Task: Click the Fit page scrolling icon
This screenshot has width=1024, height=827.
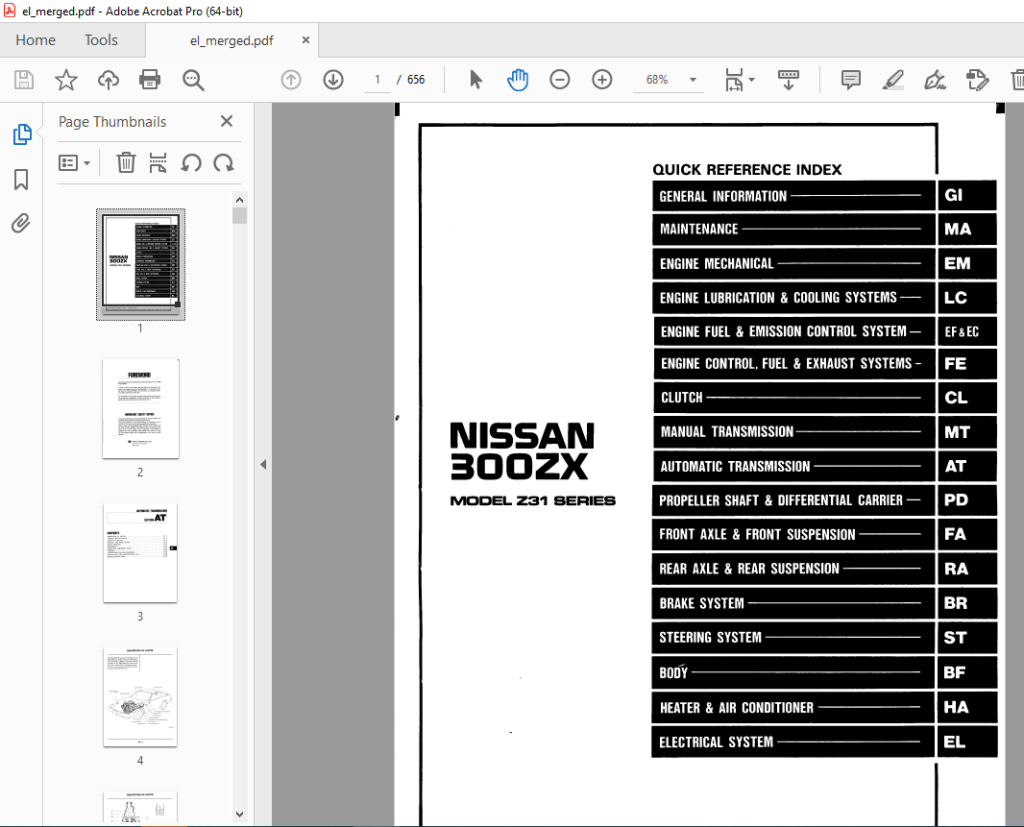Action: [734, 80]
